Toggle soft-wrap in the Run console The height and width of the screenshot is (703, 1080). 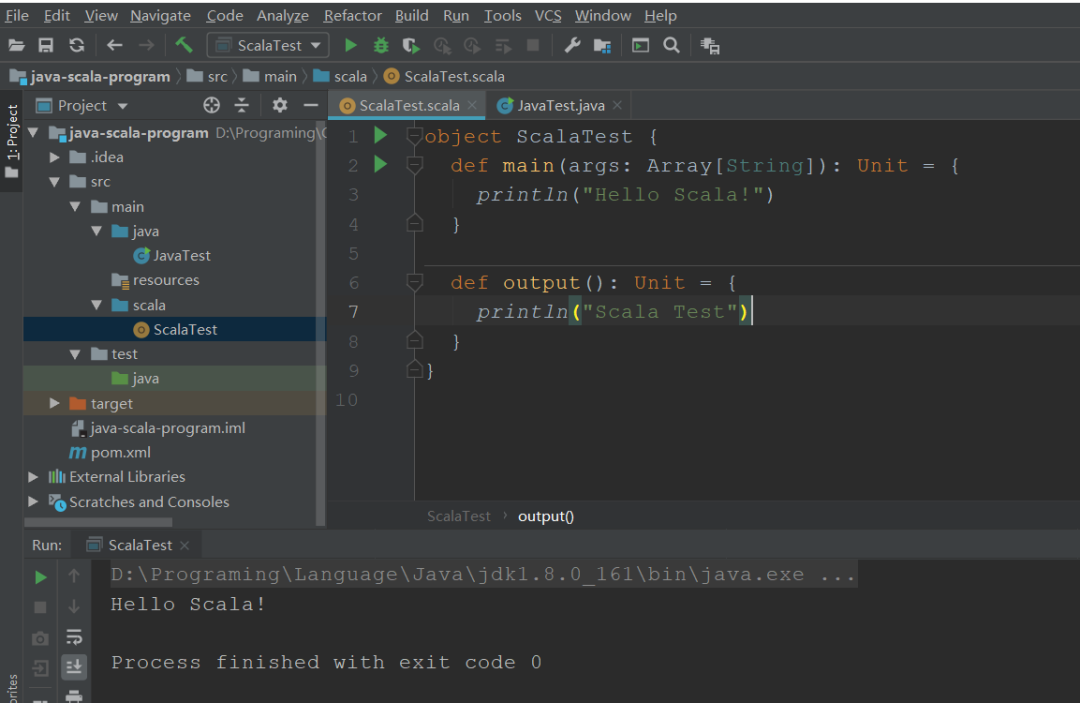tap(74, 637)
